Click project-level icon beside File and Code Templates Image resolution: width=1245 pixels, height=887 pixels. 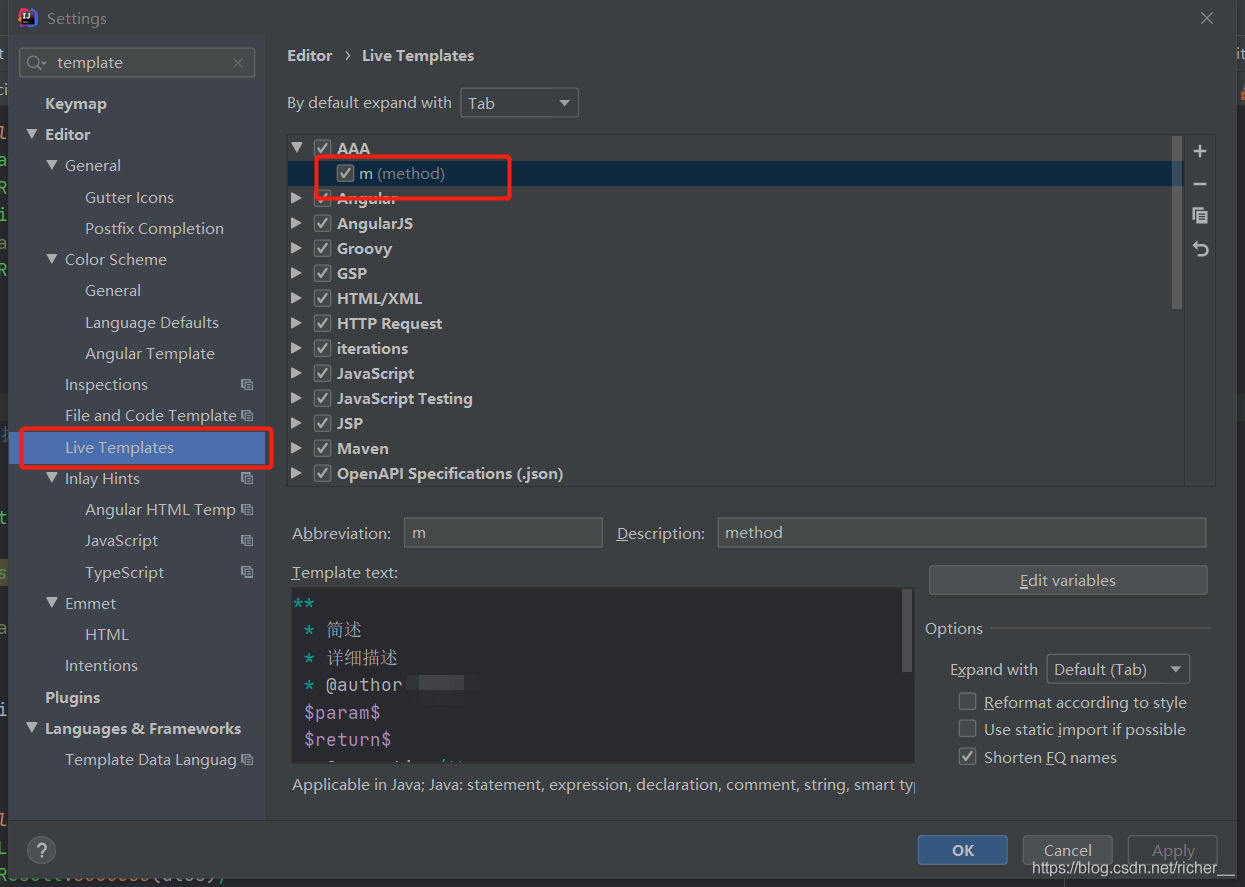click(247, 416)
